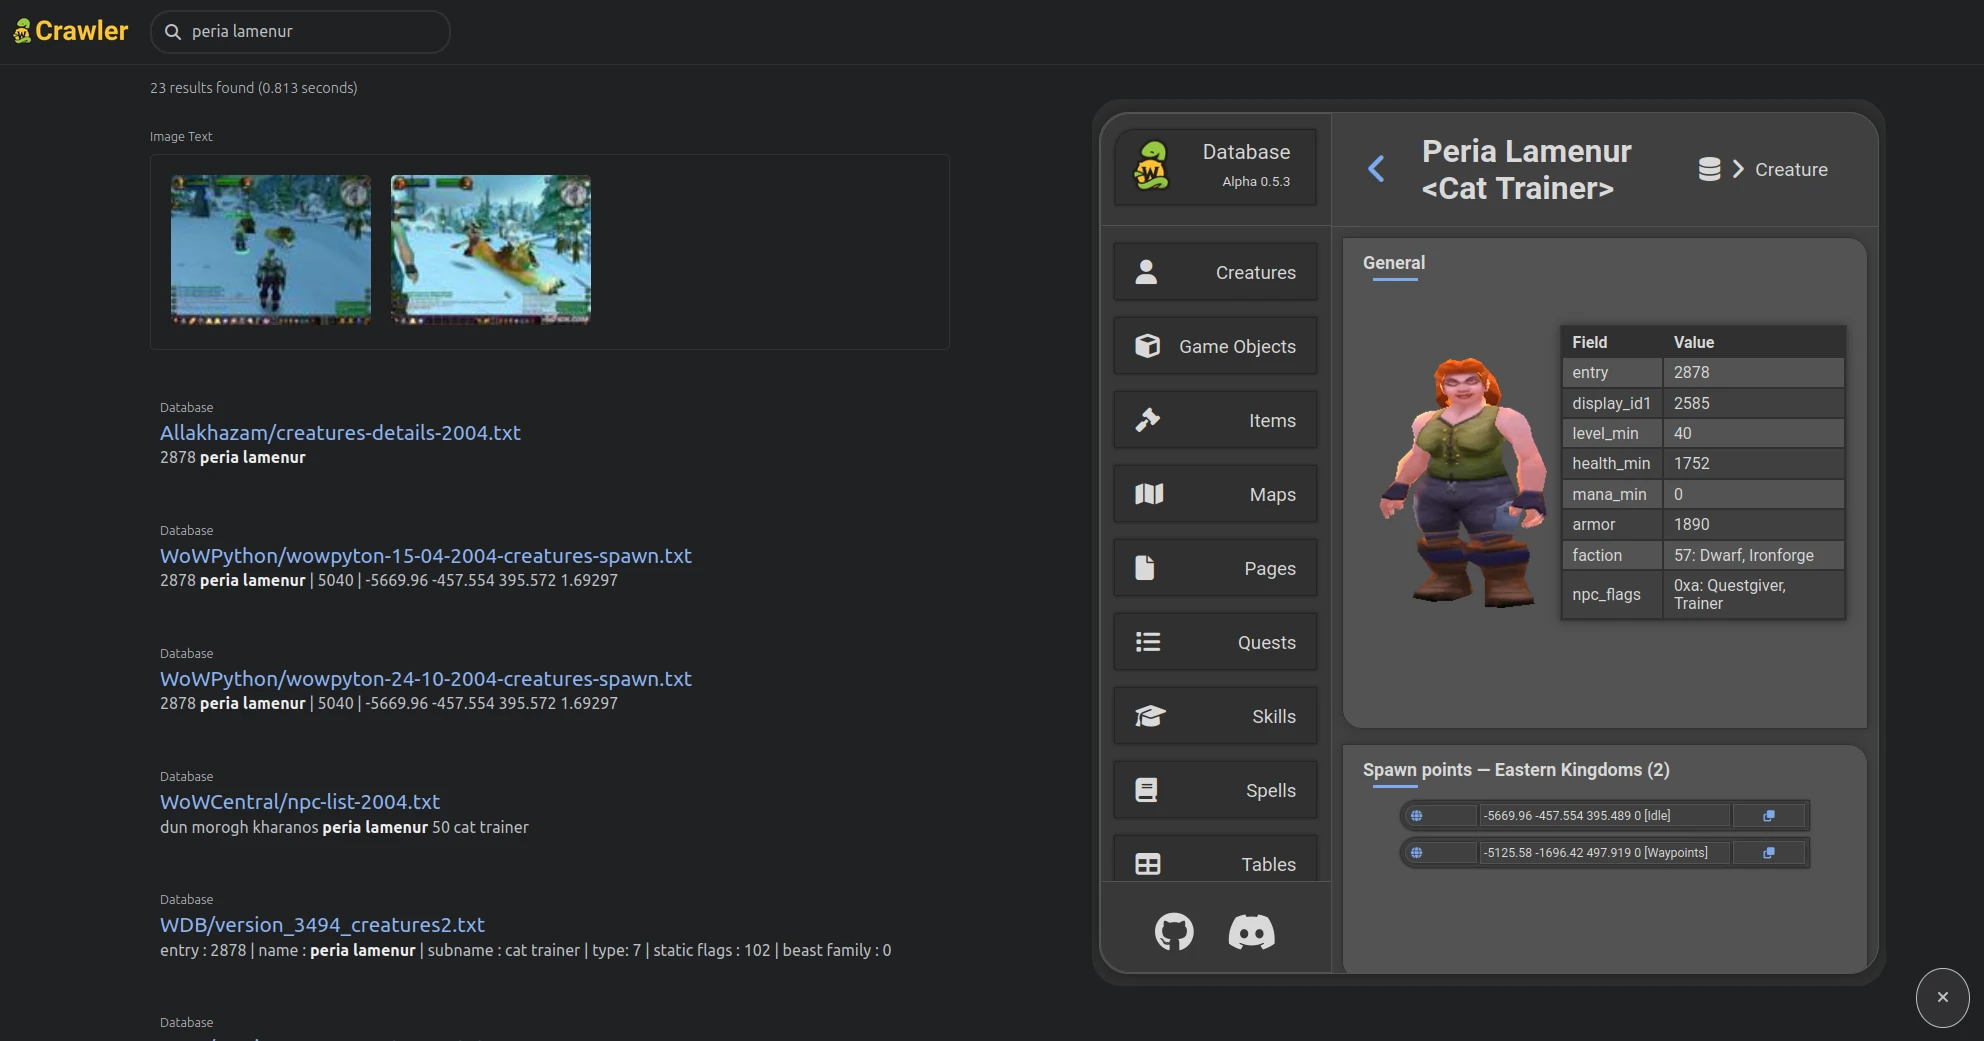Open WDB/version_3494_creatures2.txt result
Viewport: 1984px width, 1041px height.
tap(322, 925)
